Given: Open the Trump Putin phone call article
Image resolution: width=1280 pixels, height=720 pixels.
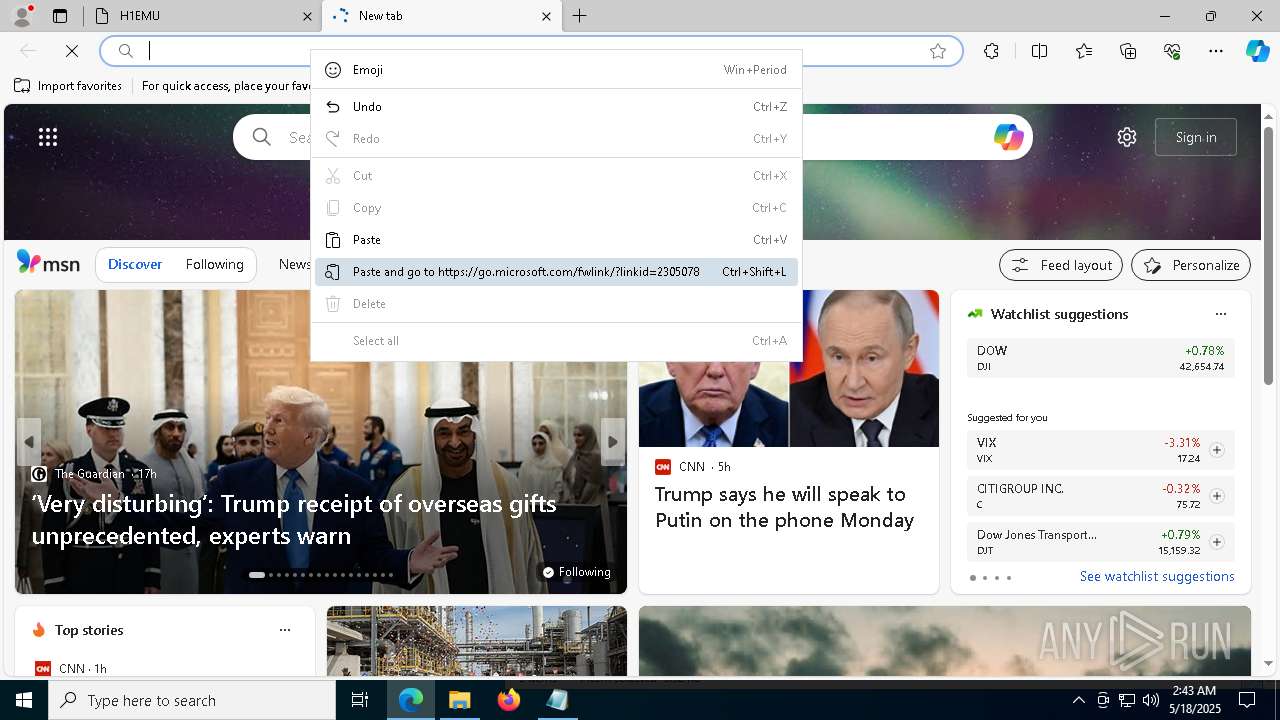Looking at the screenshot, I should (x=784, y=507).
